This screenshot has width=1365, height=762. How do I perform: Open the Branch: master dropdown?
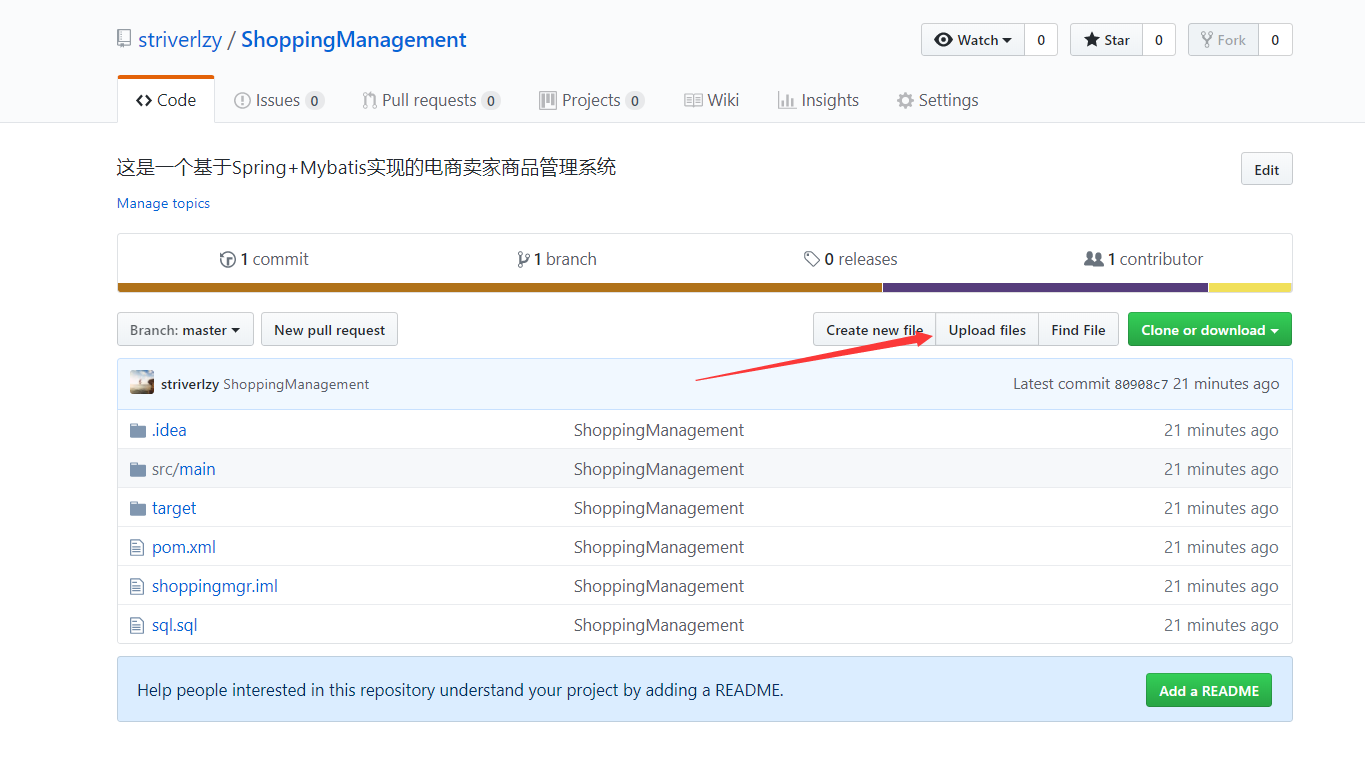[185, 330]
